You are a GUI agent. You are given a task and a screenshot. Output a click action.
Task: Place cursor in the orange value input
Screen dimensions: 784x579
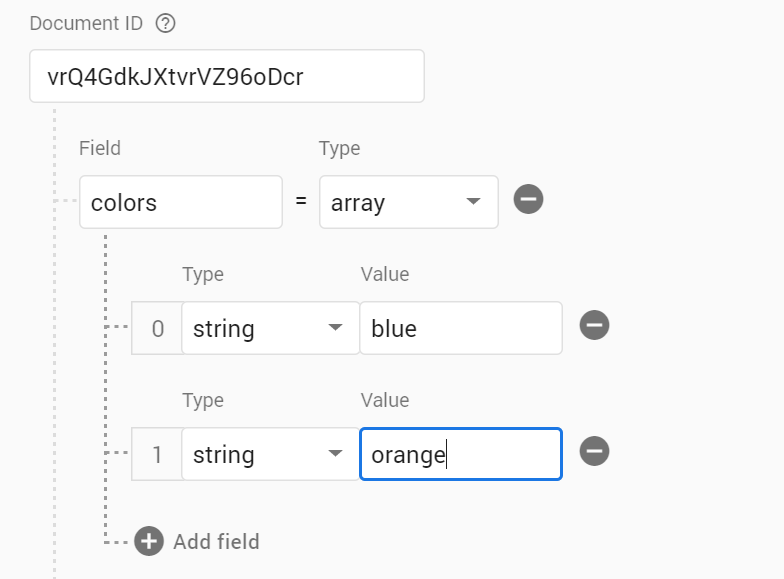[x=461, y=454]
